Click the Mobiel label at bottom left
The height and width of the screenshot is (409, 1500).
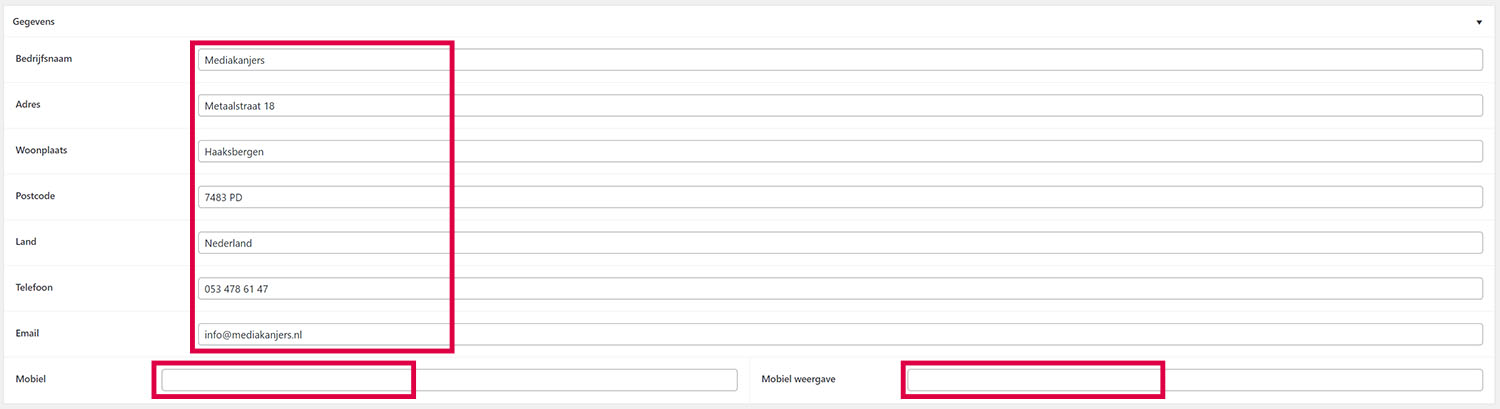coord(31,379)
